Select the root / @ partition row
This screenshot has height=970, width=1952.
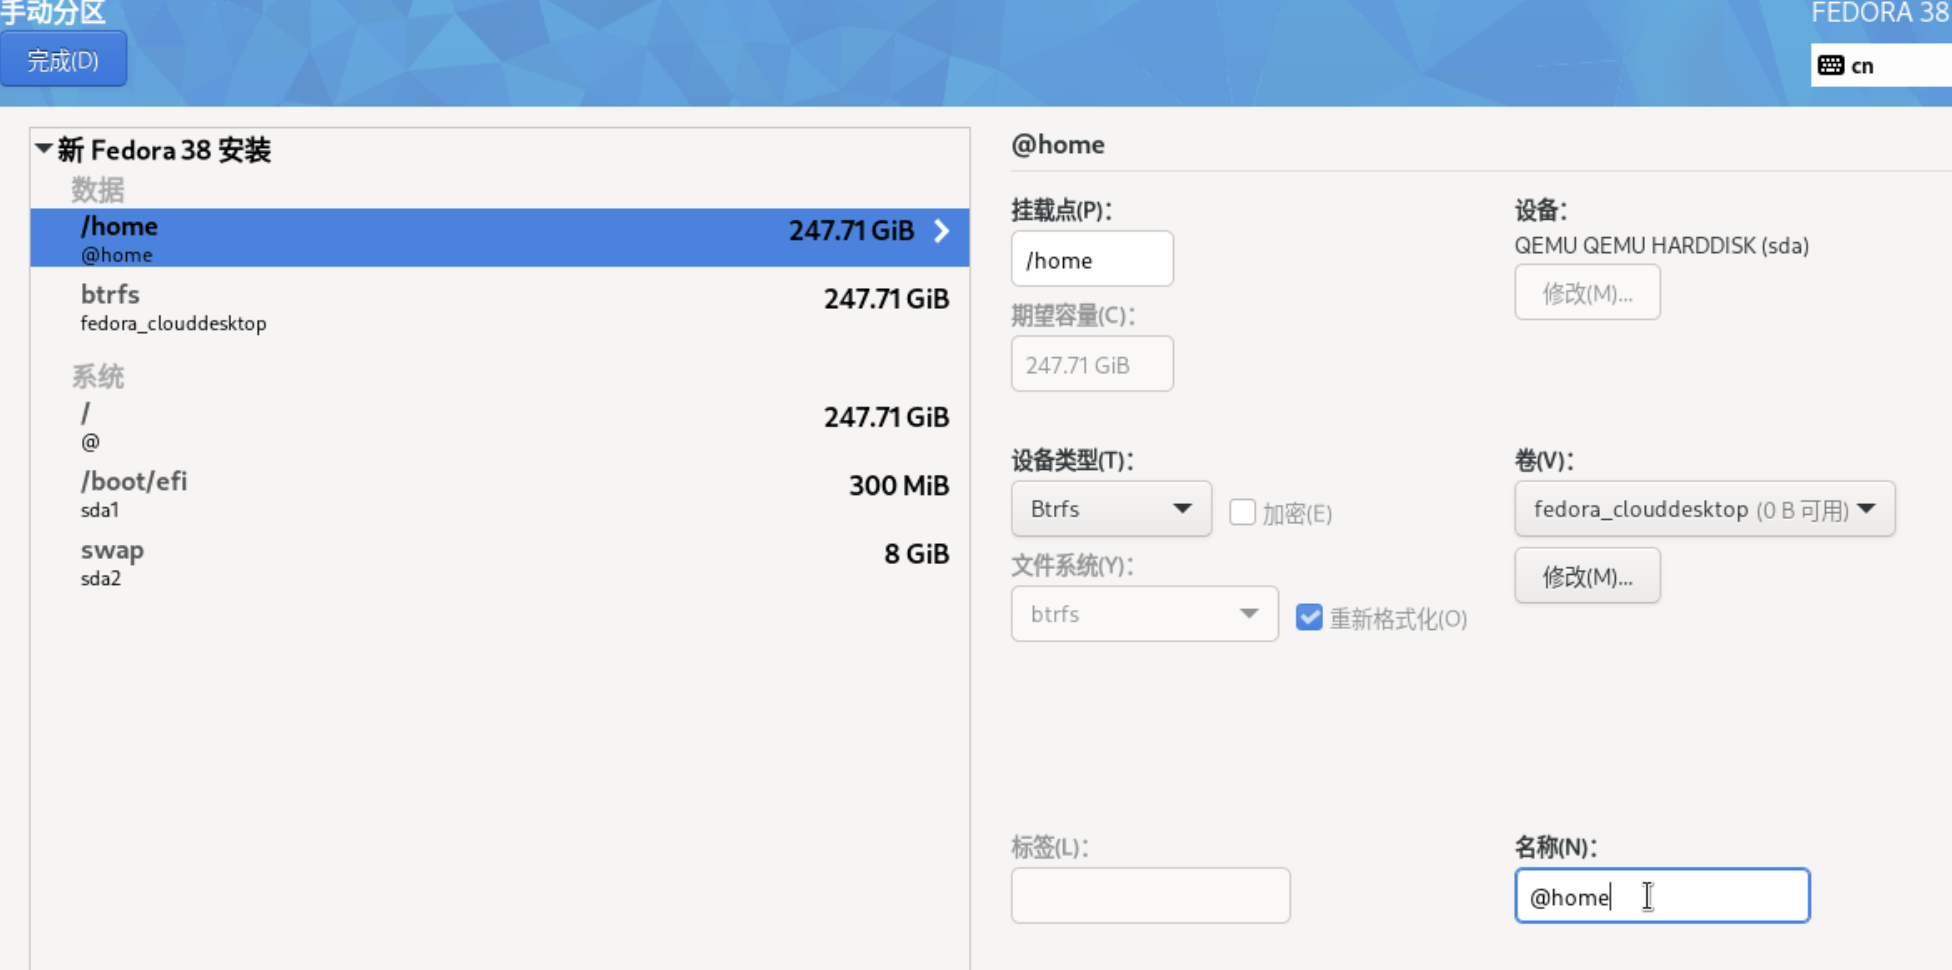coord(500,425)
